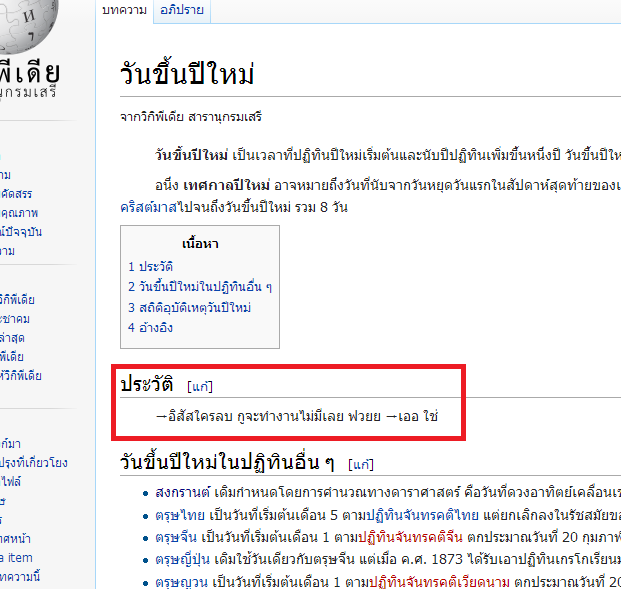
Task: Switch to the อภิปราย tab
Action: tap(182, 10)
